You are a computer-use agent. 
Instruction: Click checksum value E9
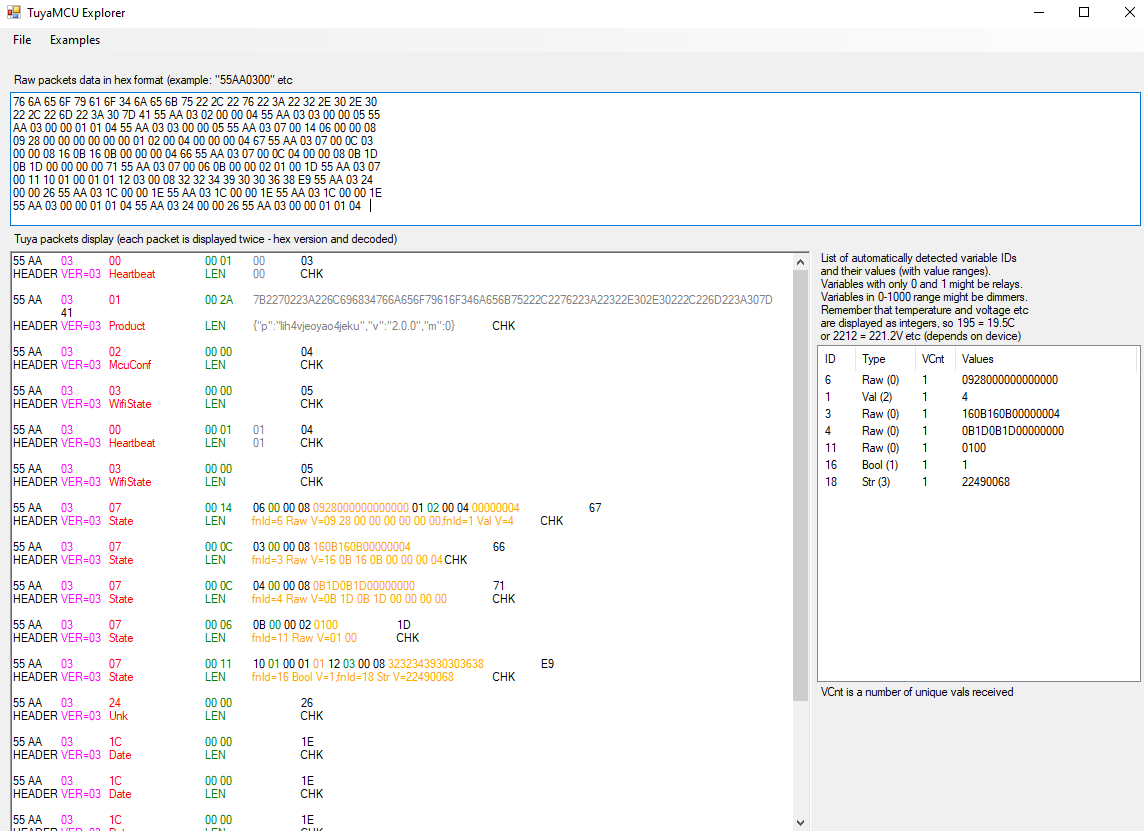[x=547, y=664]
